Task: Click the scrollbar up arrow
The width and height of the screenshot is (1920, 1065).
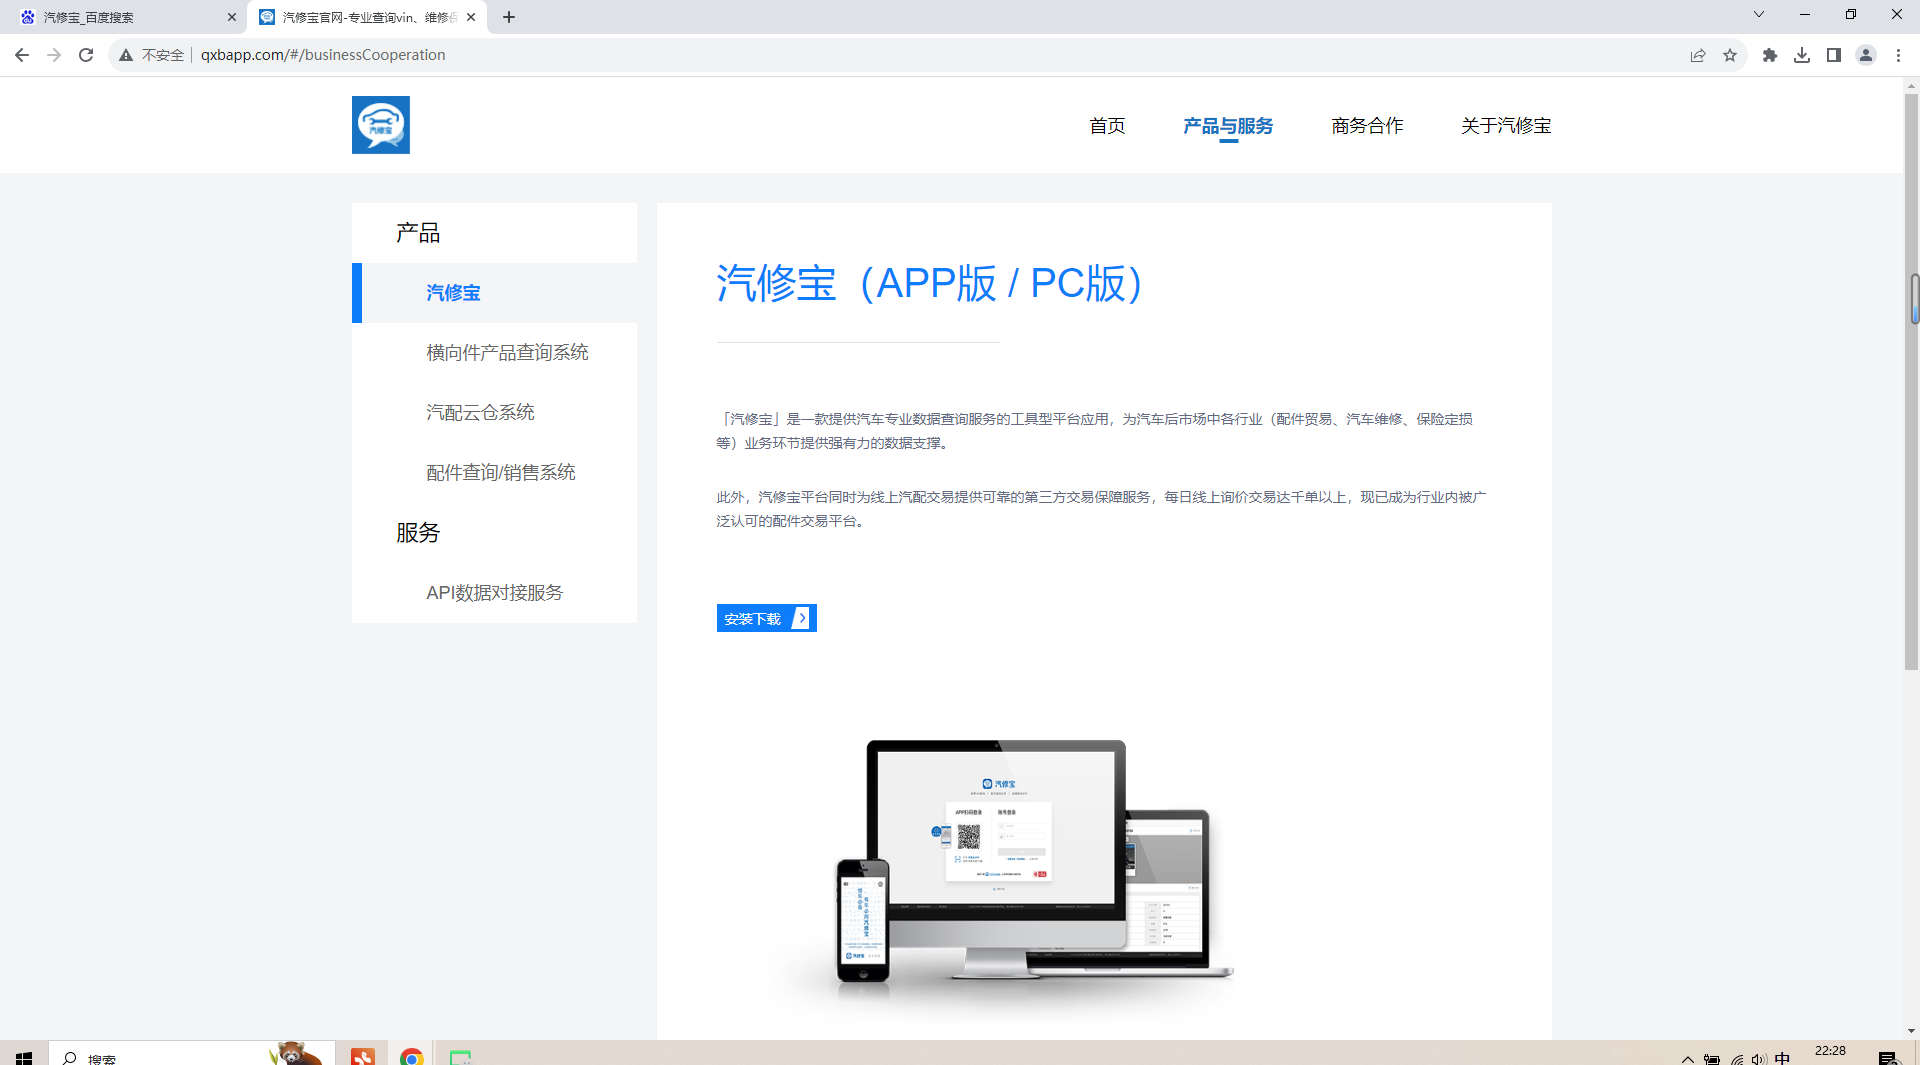Action: click(1911, 86)
